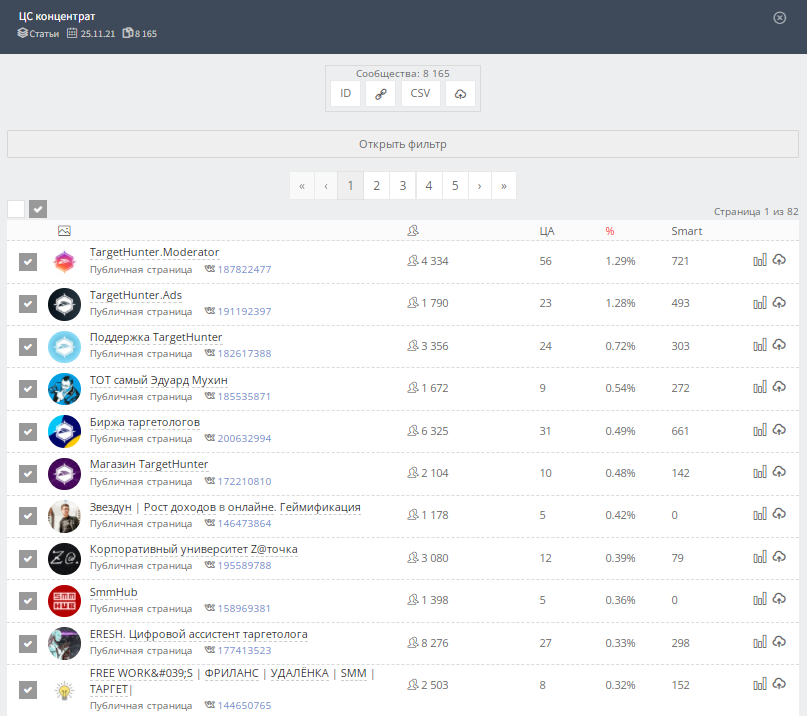This screenshot has width=807, height=716.
Task: Sort by the ЦА column header
Action: click(547, 231)
